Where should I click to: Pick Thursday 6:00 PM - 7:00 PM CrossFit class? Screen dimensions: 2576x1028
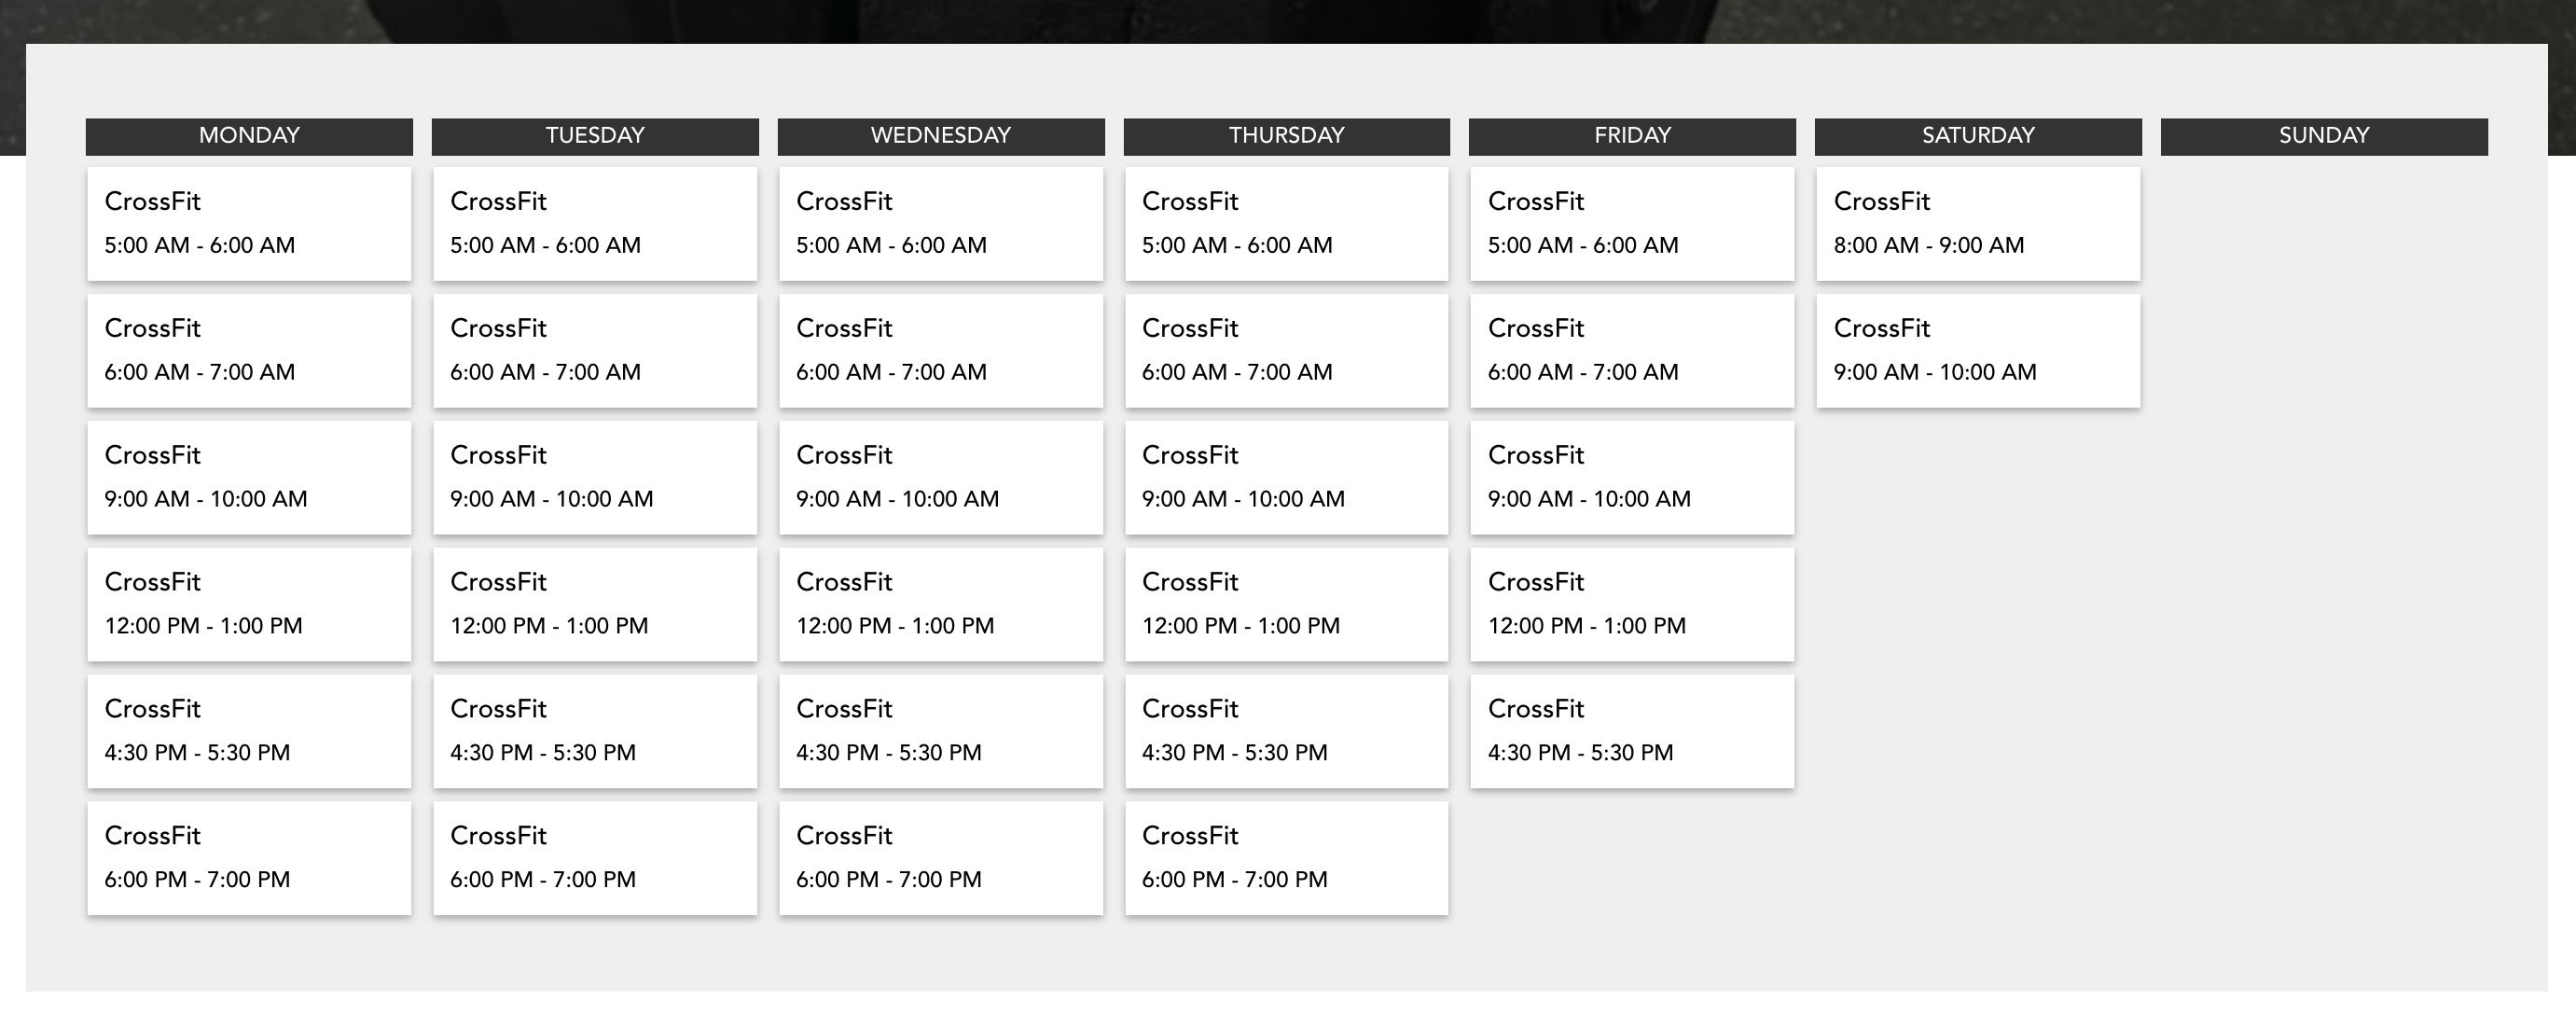pos(1287,859)
